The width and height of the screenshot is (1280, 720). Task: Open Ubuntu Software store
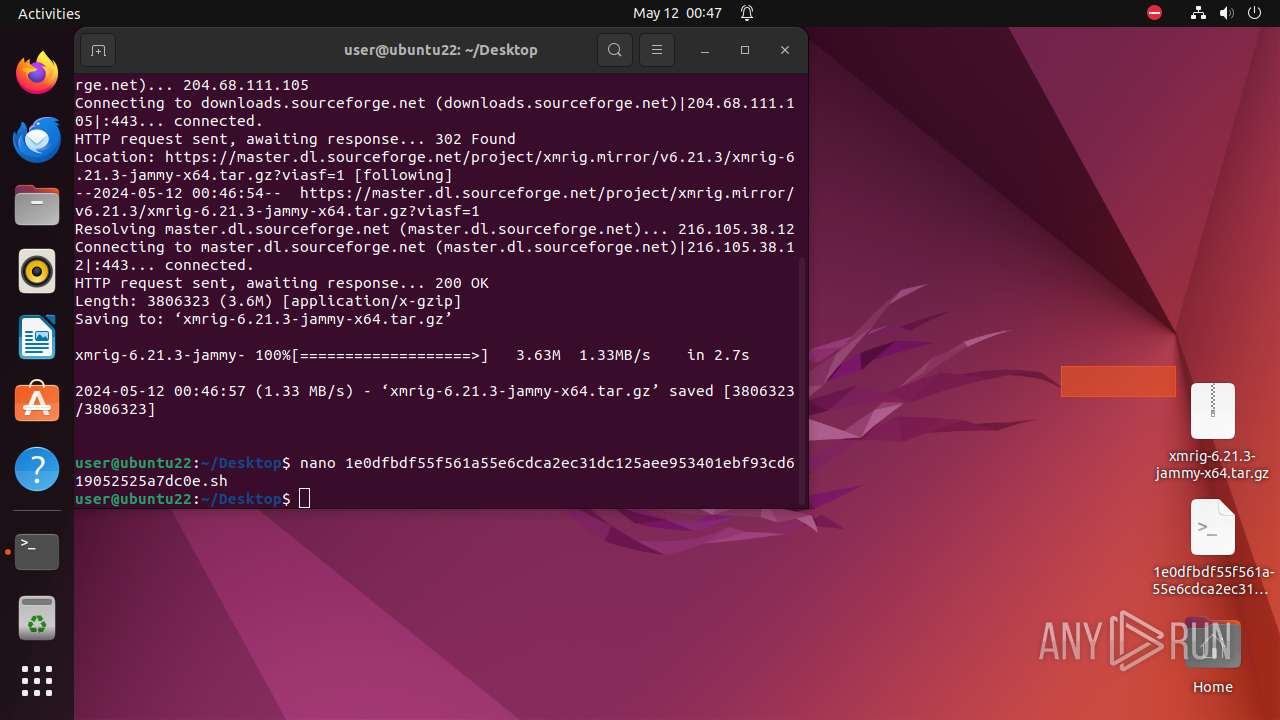tap(37, 402)
